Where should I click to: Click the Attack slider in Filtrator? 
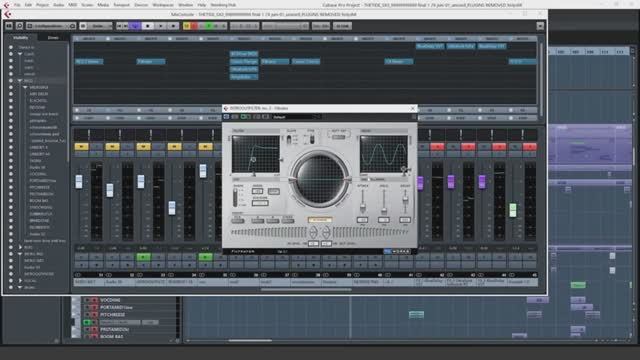point(362,202)
